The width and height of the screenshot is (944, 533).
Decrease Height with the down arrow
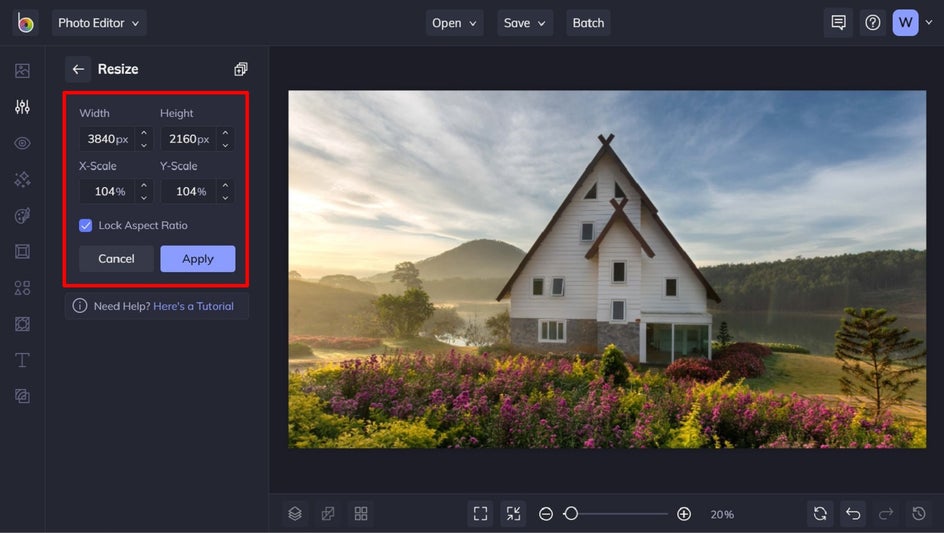[x=225, y=145]
